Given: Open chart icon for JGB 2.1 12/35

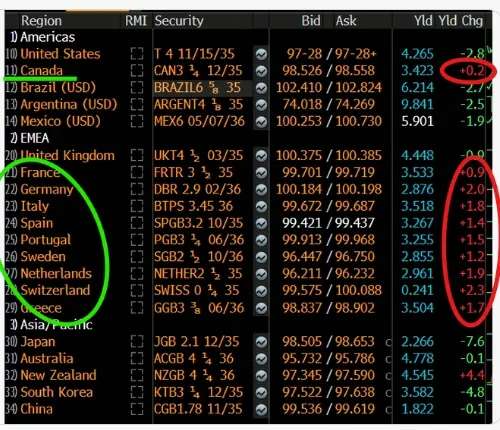Looking at the screenshot, I should point(261,342).
